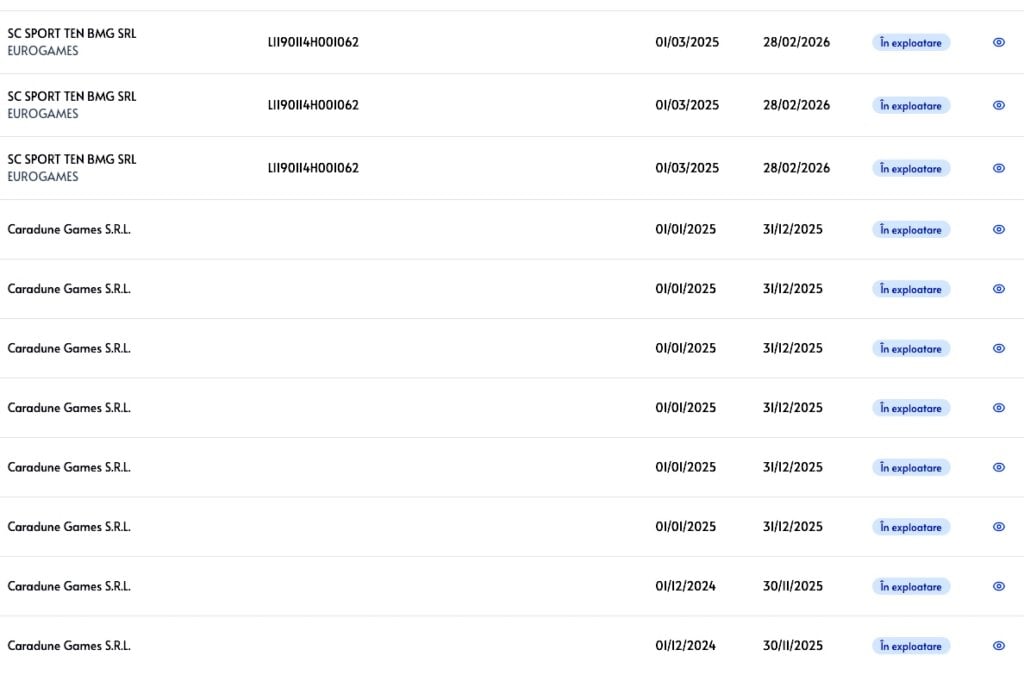The image size is (1024, 675).
Task: Select SC SPORT TEN BMG SRL name in second row
Action: 72,96
